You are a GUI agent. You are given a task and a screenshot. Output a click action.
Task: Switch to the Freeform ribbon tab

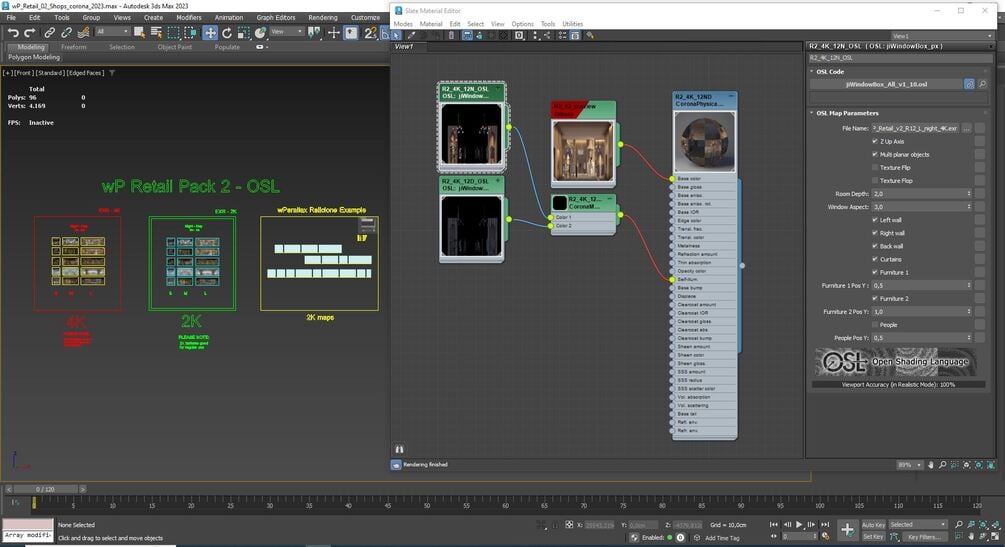click(73, 47)
